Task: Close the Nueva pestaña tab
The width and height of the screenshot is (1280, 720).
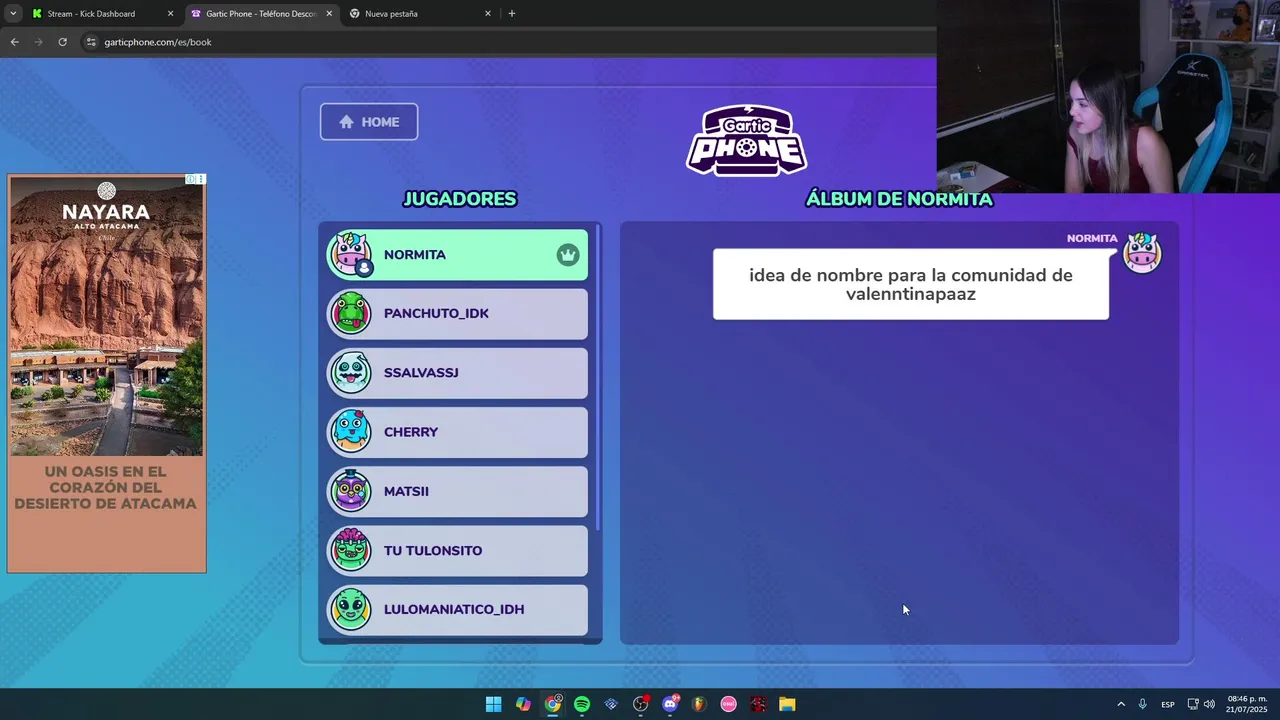Action: pos(488,14)
